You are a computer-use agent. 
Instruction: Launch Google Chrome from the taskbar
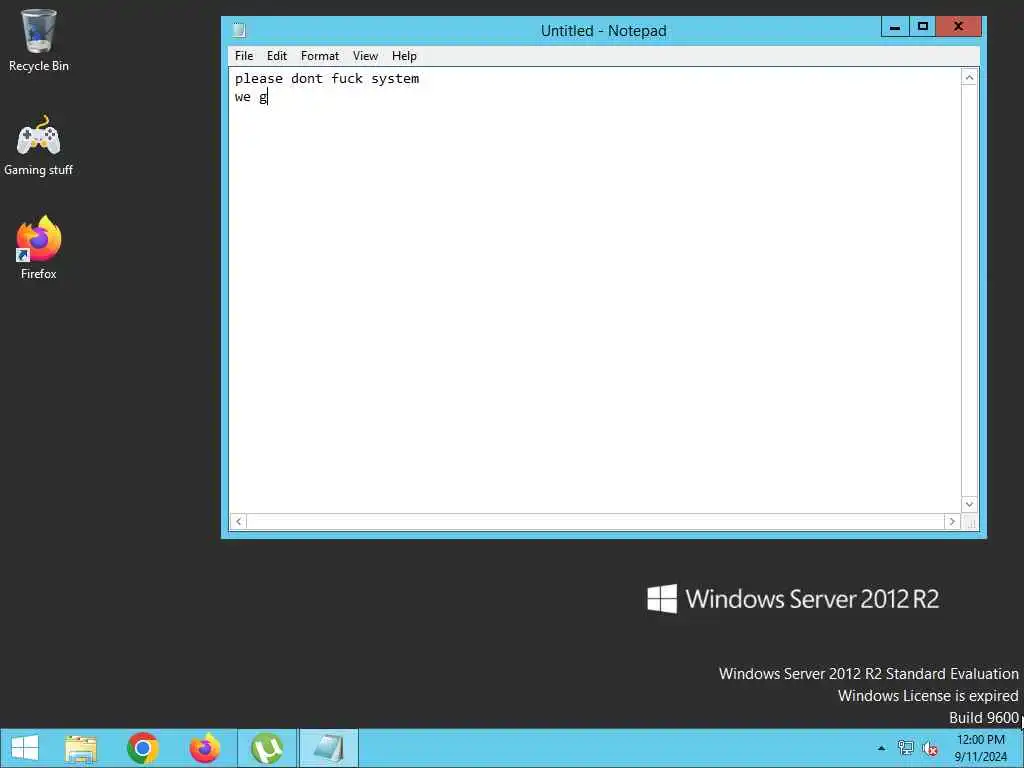(x=143, y=748)
